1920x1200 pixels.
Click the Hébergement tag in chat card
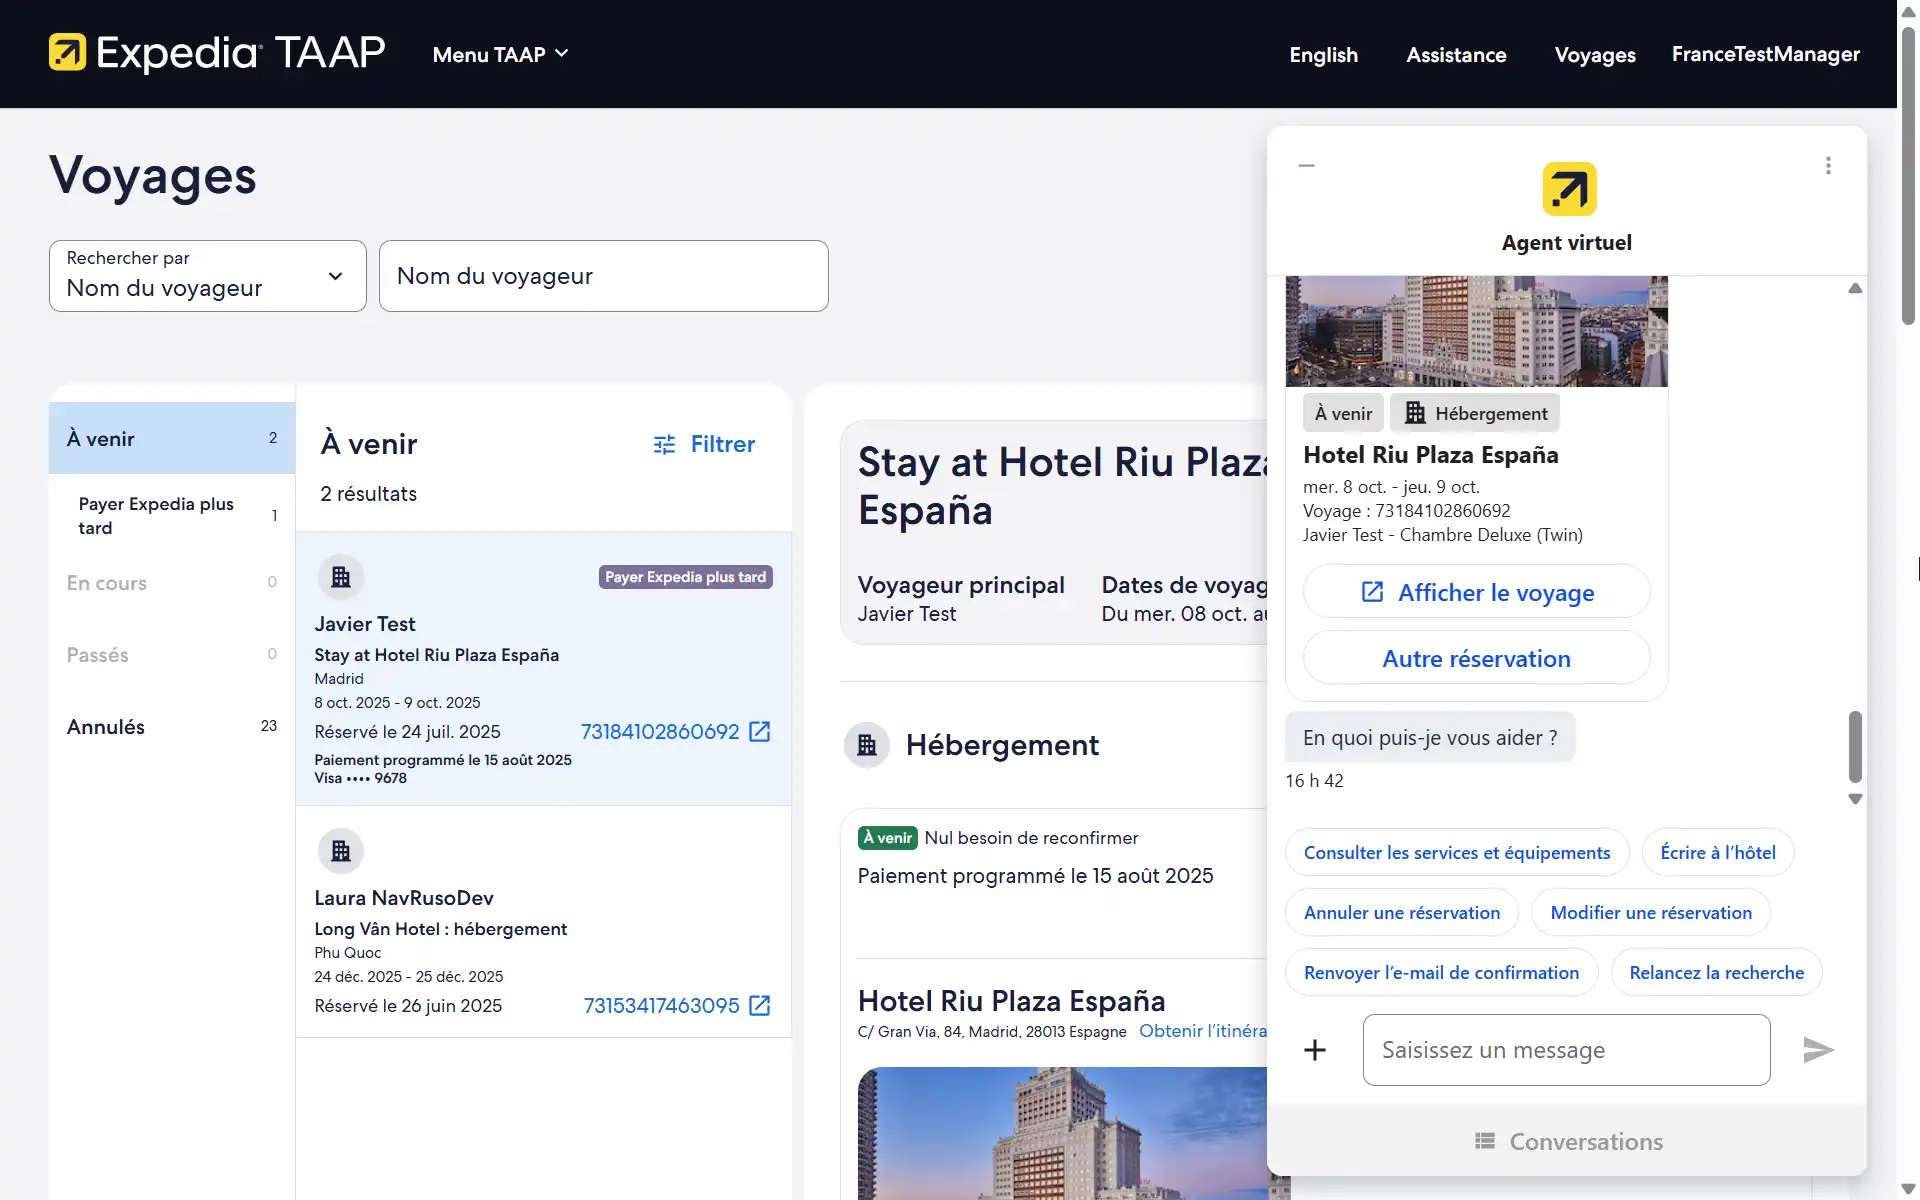1475,413
